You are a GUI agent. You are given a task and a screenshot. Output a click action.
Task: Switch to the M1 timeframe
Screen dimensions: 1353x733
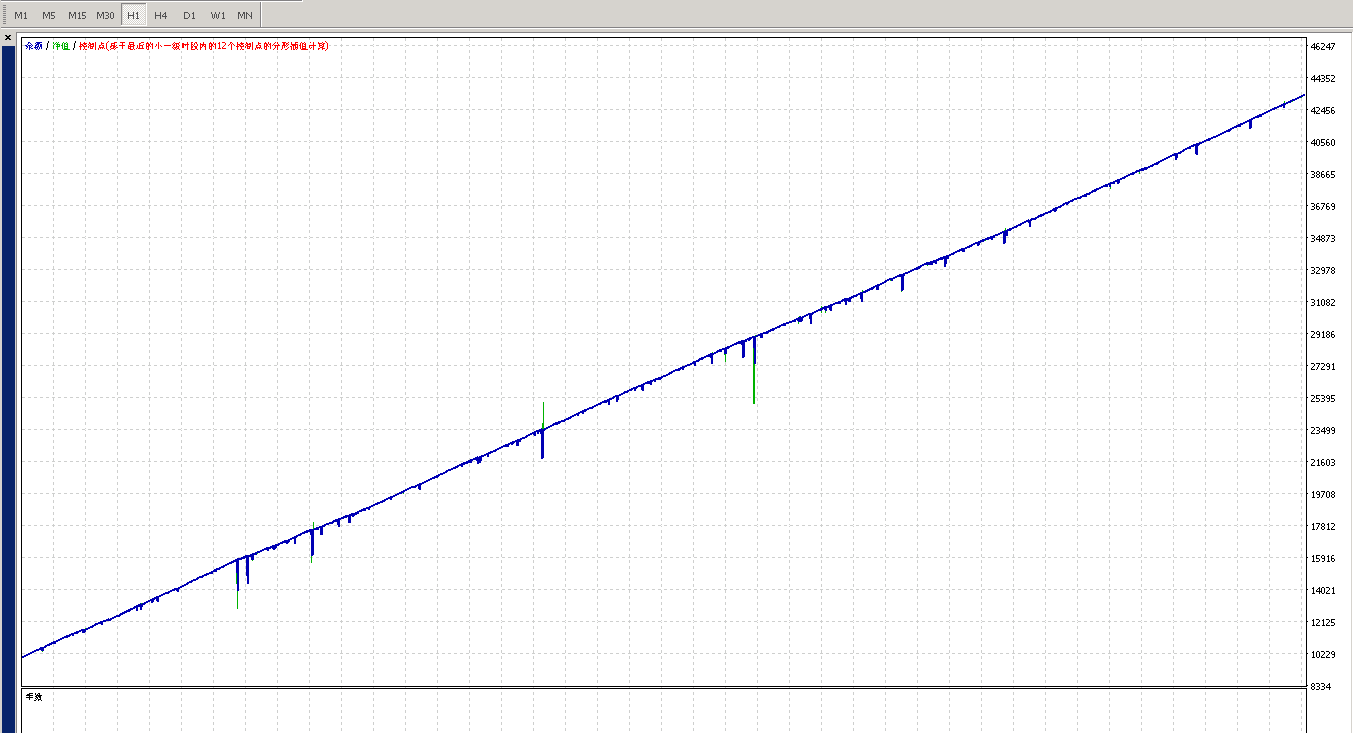click(22, 15)
